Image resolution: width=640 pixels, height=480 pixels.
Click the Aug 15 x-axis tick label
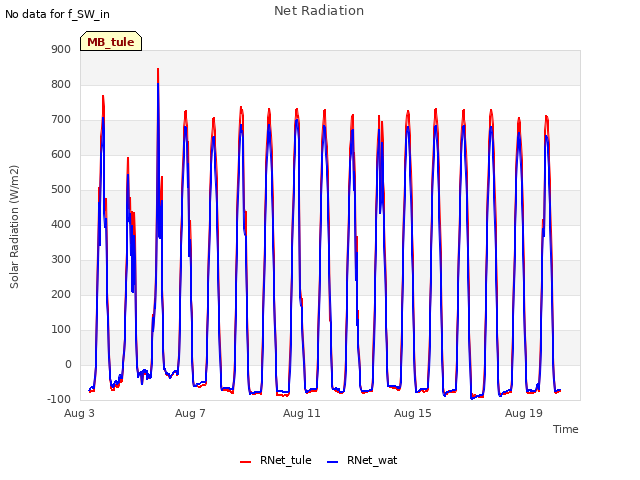[413, 413]
